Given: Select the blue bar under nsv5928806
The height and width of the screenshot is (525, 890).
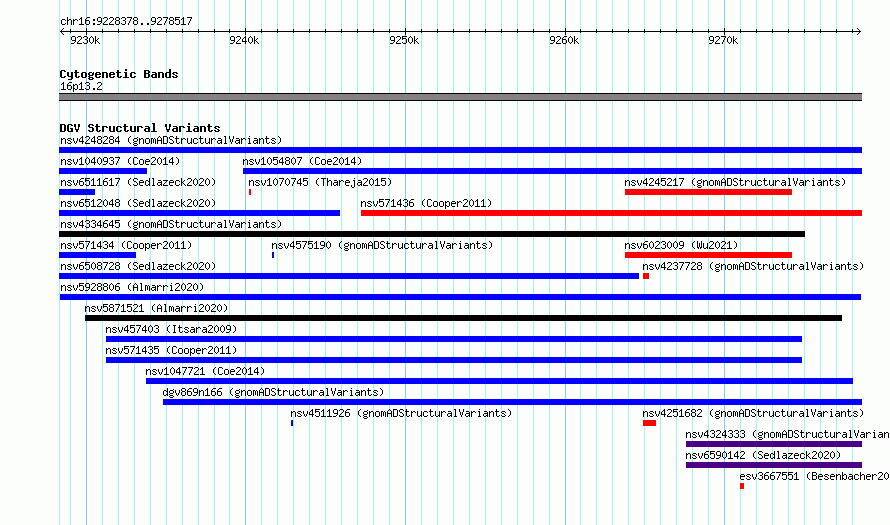Looking at the screenshot, I should [x=460, y=297].
